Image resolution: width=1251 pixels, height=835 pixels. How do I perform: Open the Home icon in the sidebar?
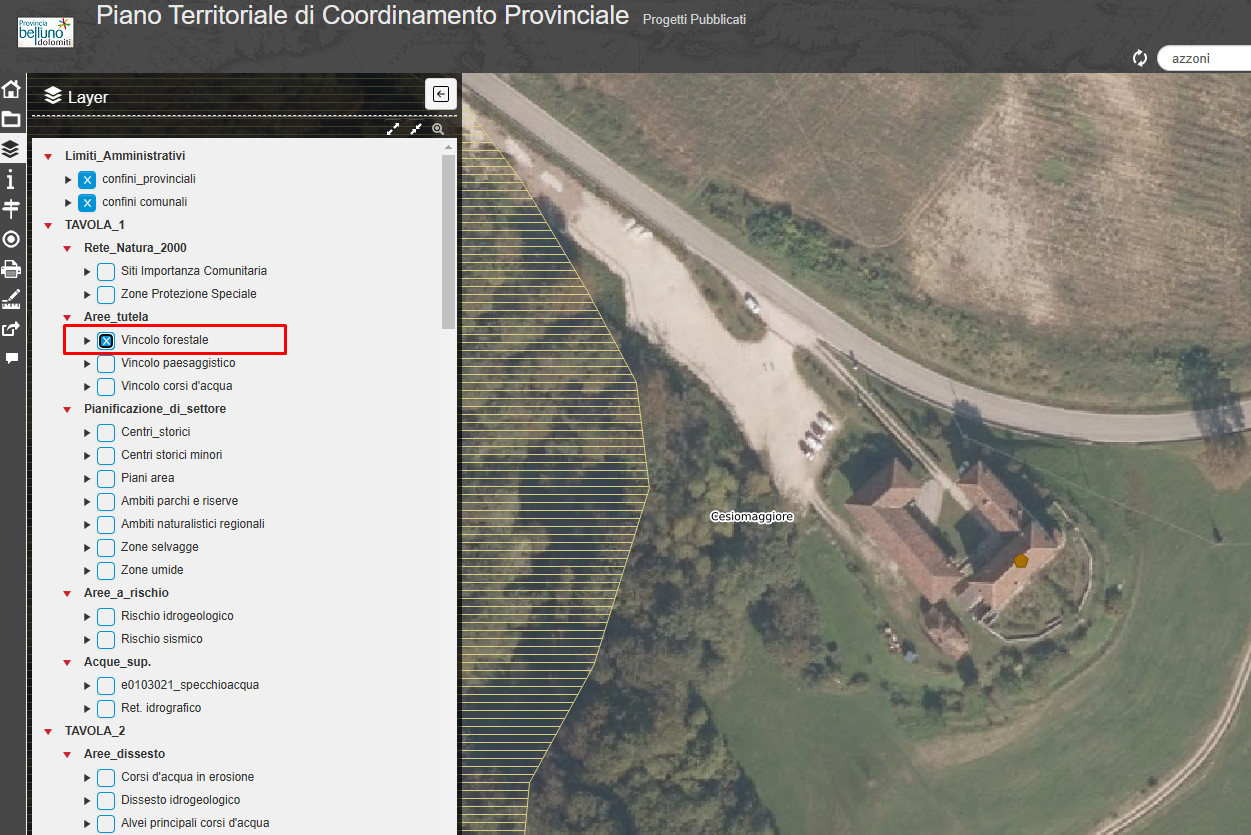pos(11,89)
